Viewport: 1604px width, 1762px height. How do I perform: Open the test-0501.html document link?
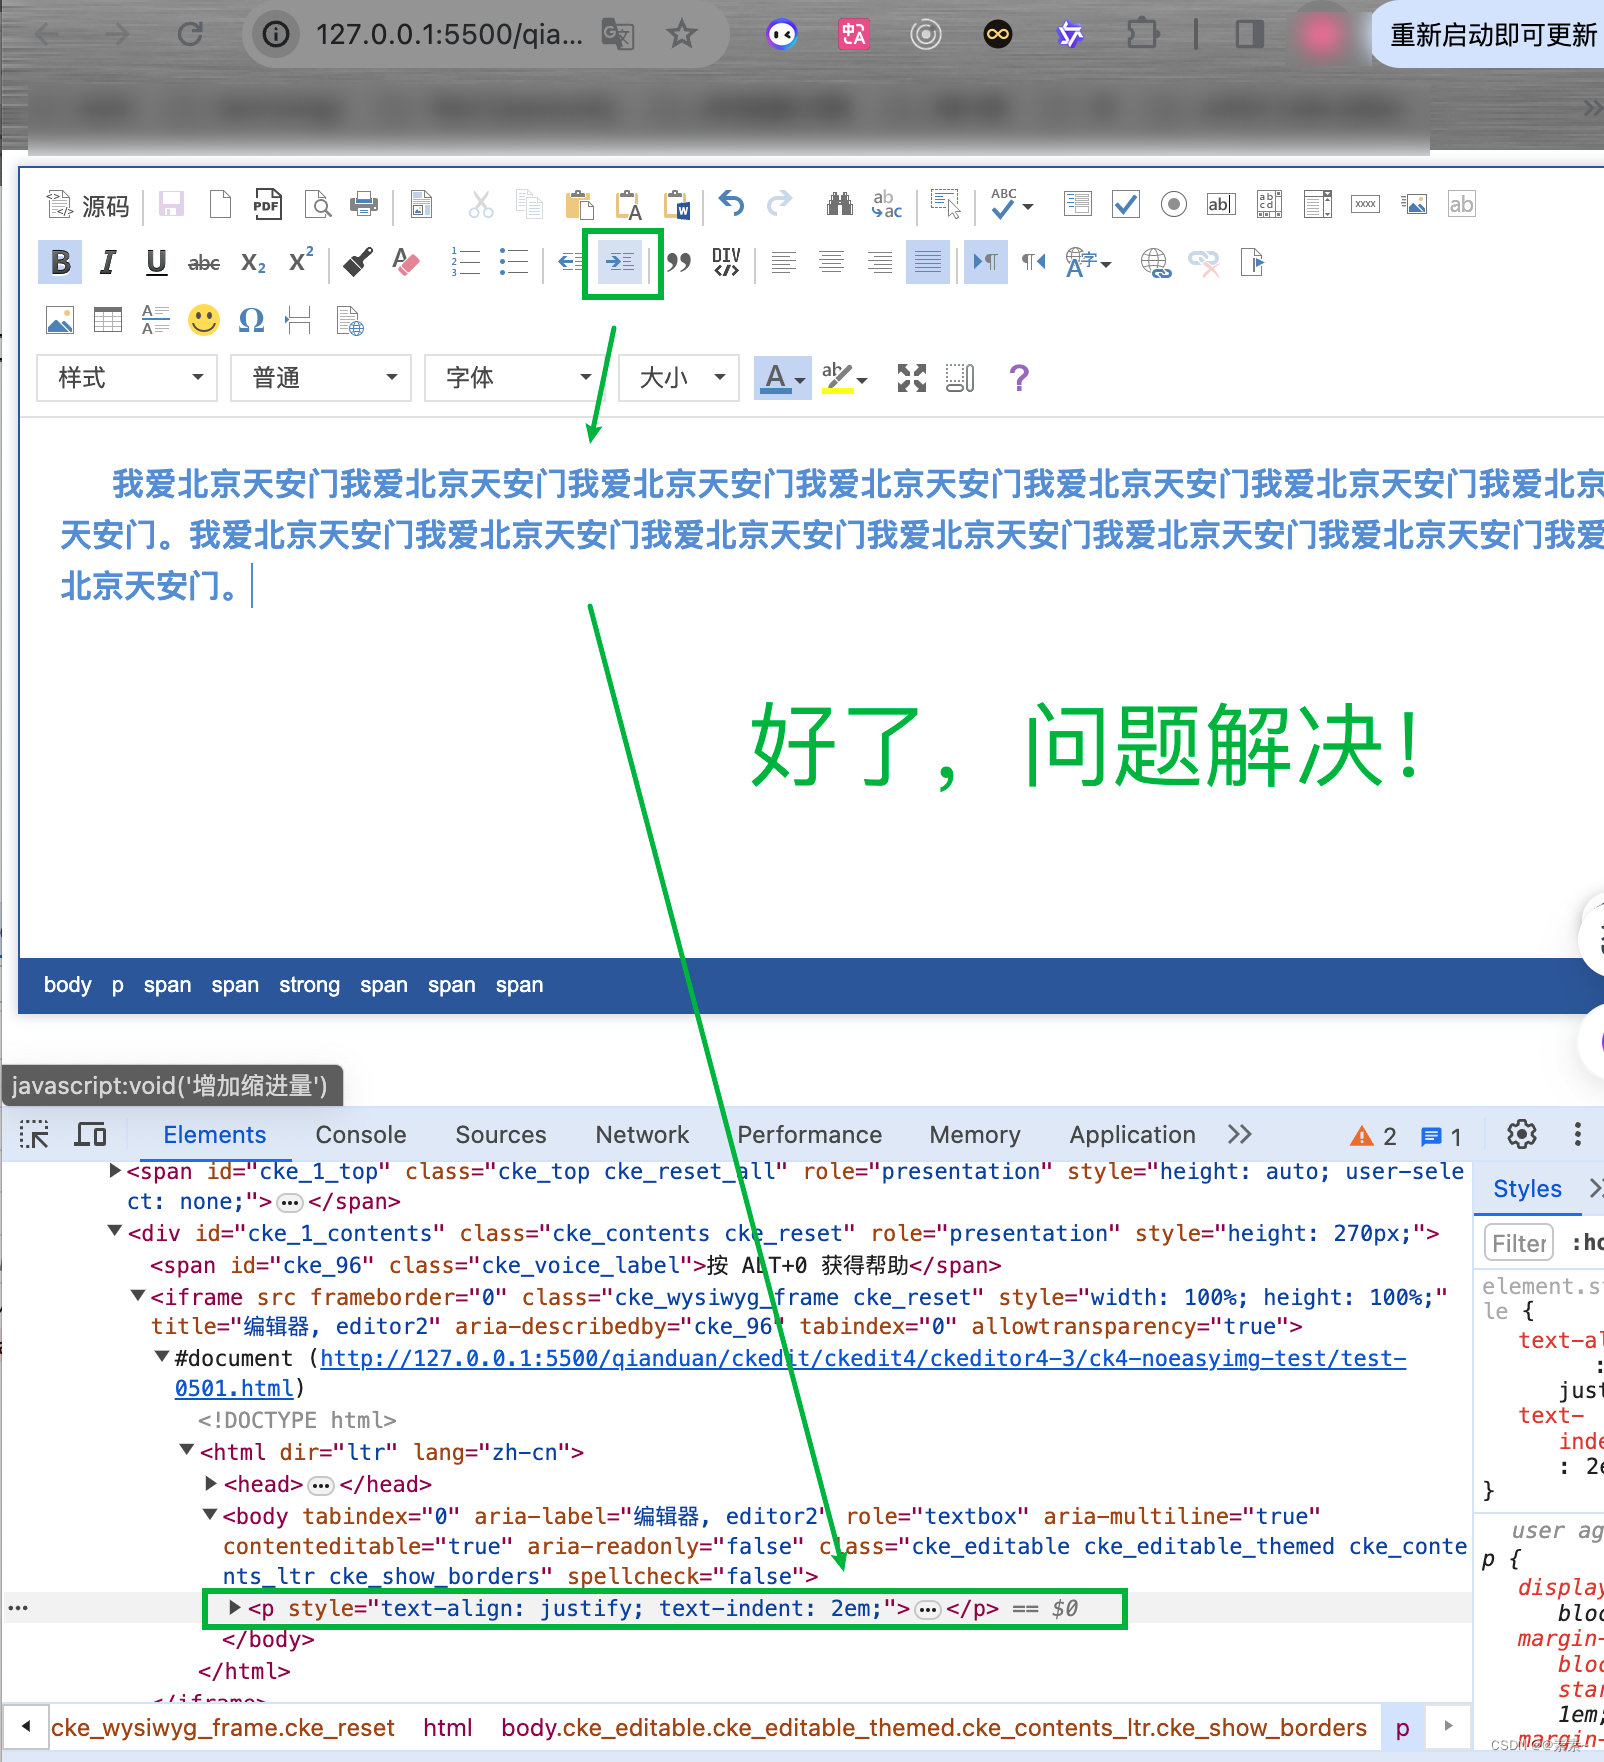(790, 1372)
